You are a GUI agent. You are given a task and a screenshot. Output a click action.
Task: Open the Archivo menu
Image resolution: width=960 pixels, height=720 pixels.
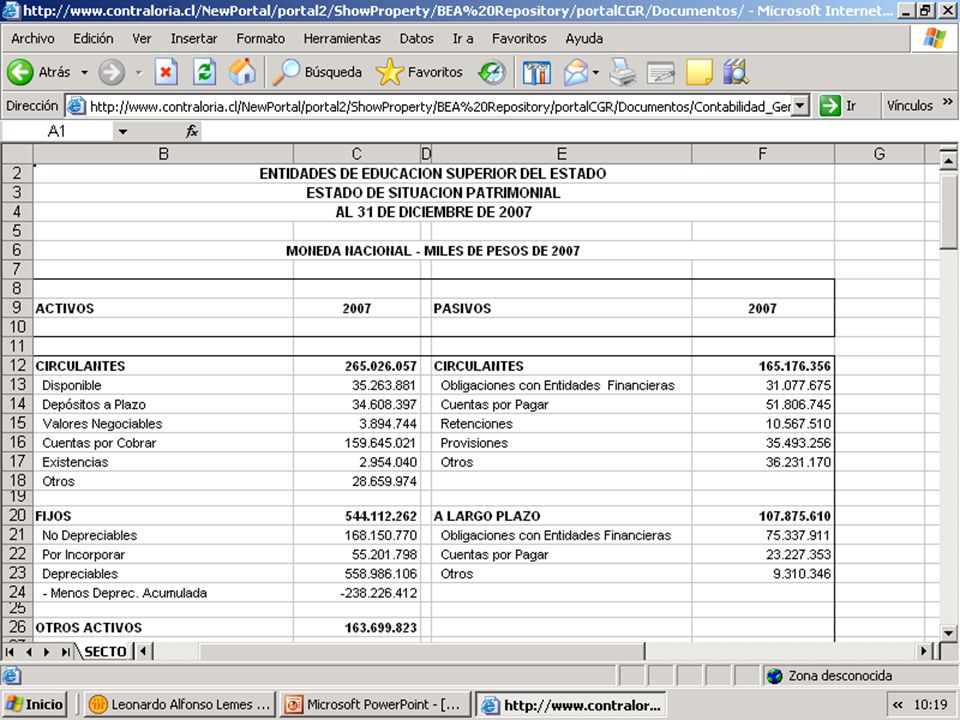(x=32, y=39)
